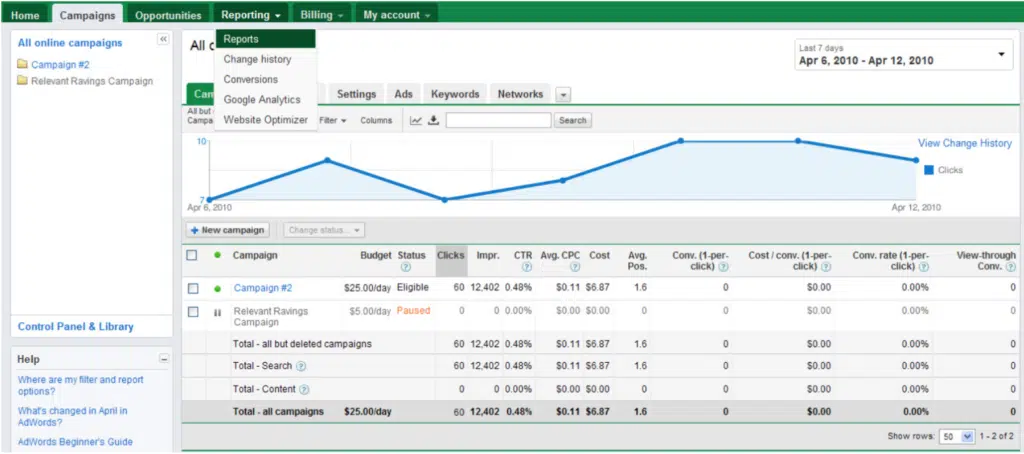This screenshot has width=1024, height=454.
Task: Click the graph toggle chart icon
Action: click(415, 120)
